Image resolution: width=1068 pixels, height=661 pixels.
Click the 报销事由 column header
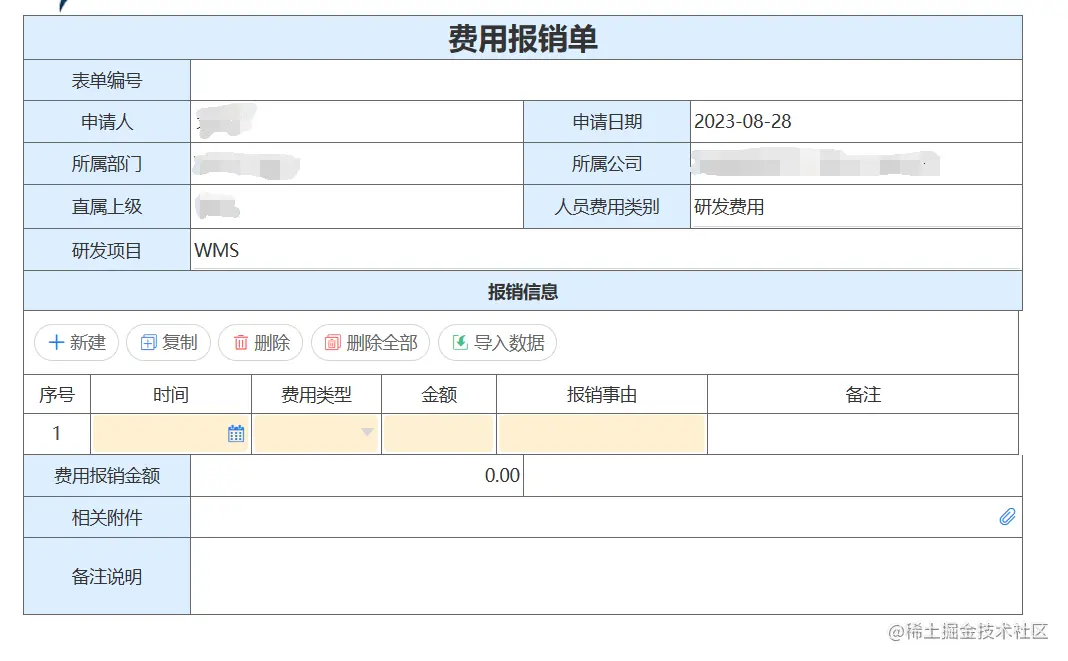click(602, 395)
